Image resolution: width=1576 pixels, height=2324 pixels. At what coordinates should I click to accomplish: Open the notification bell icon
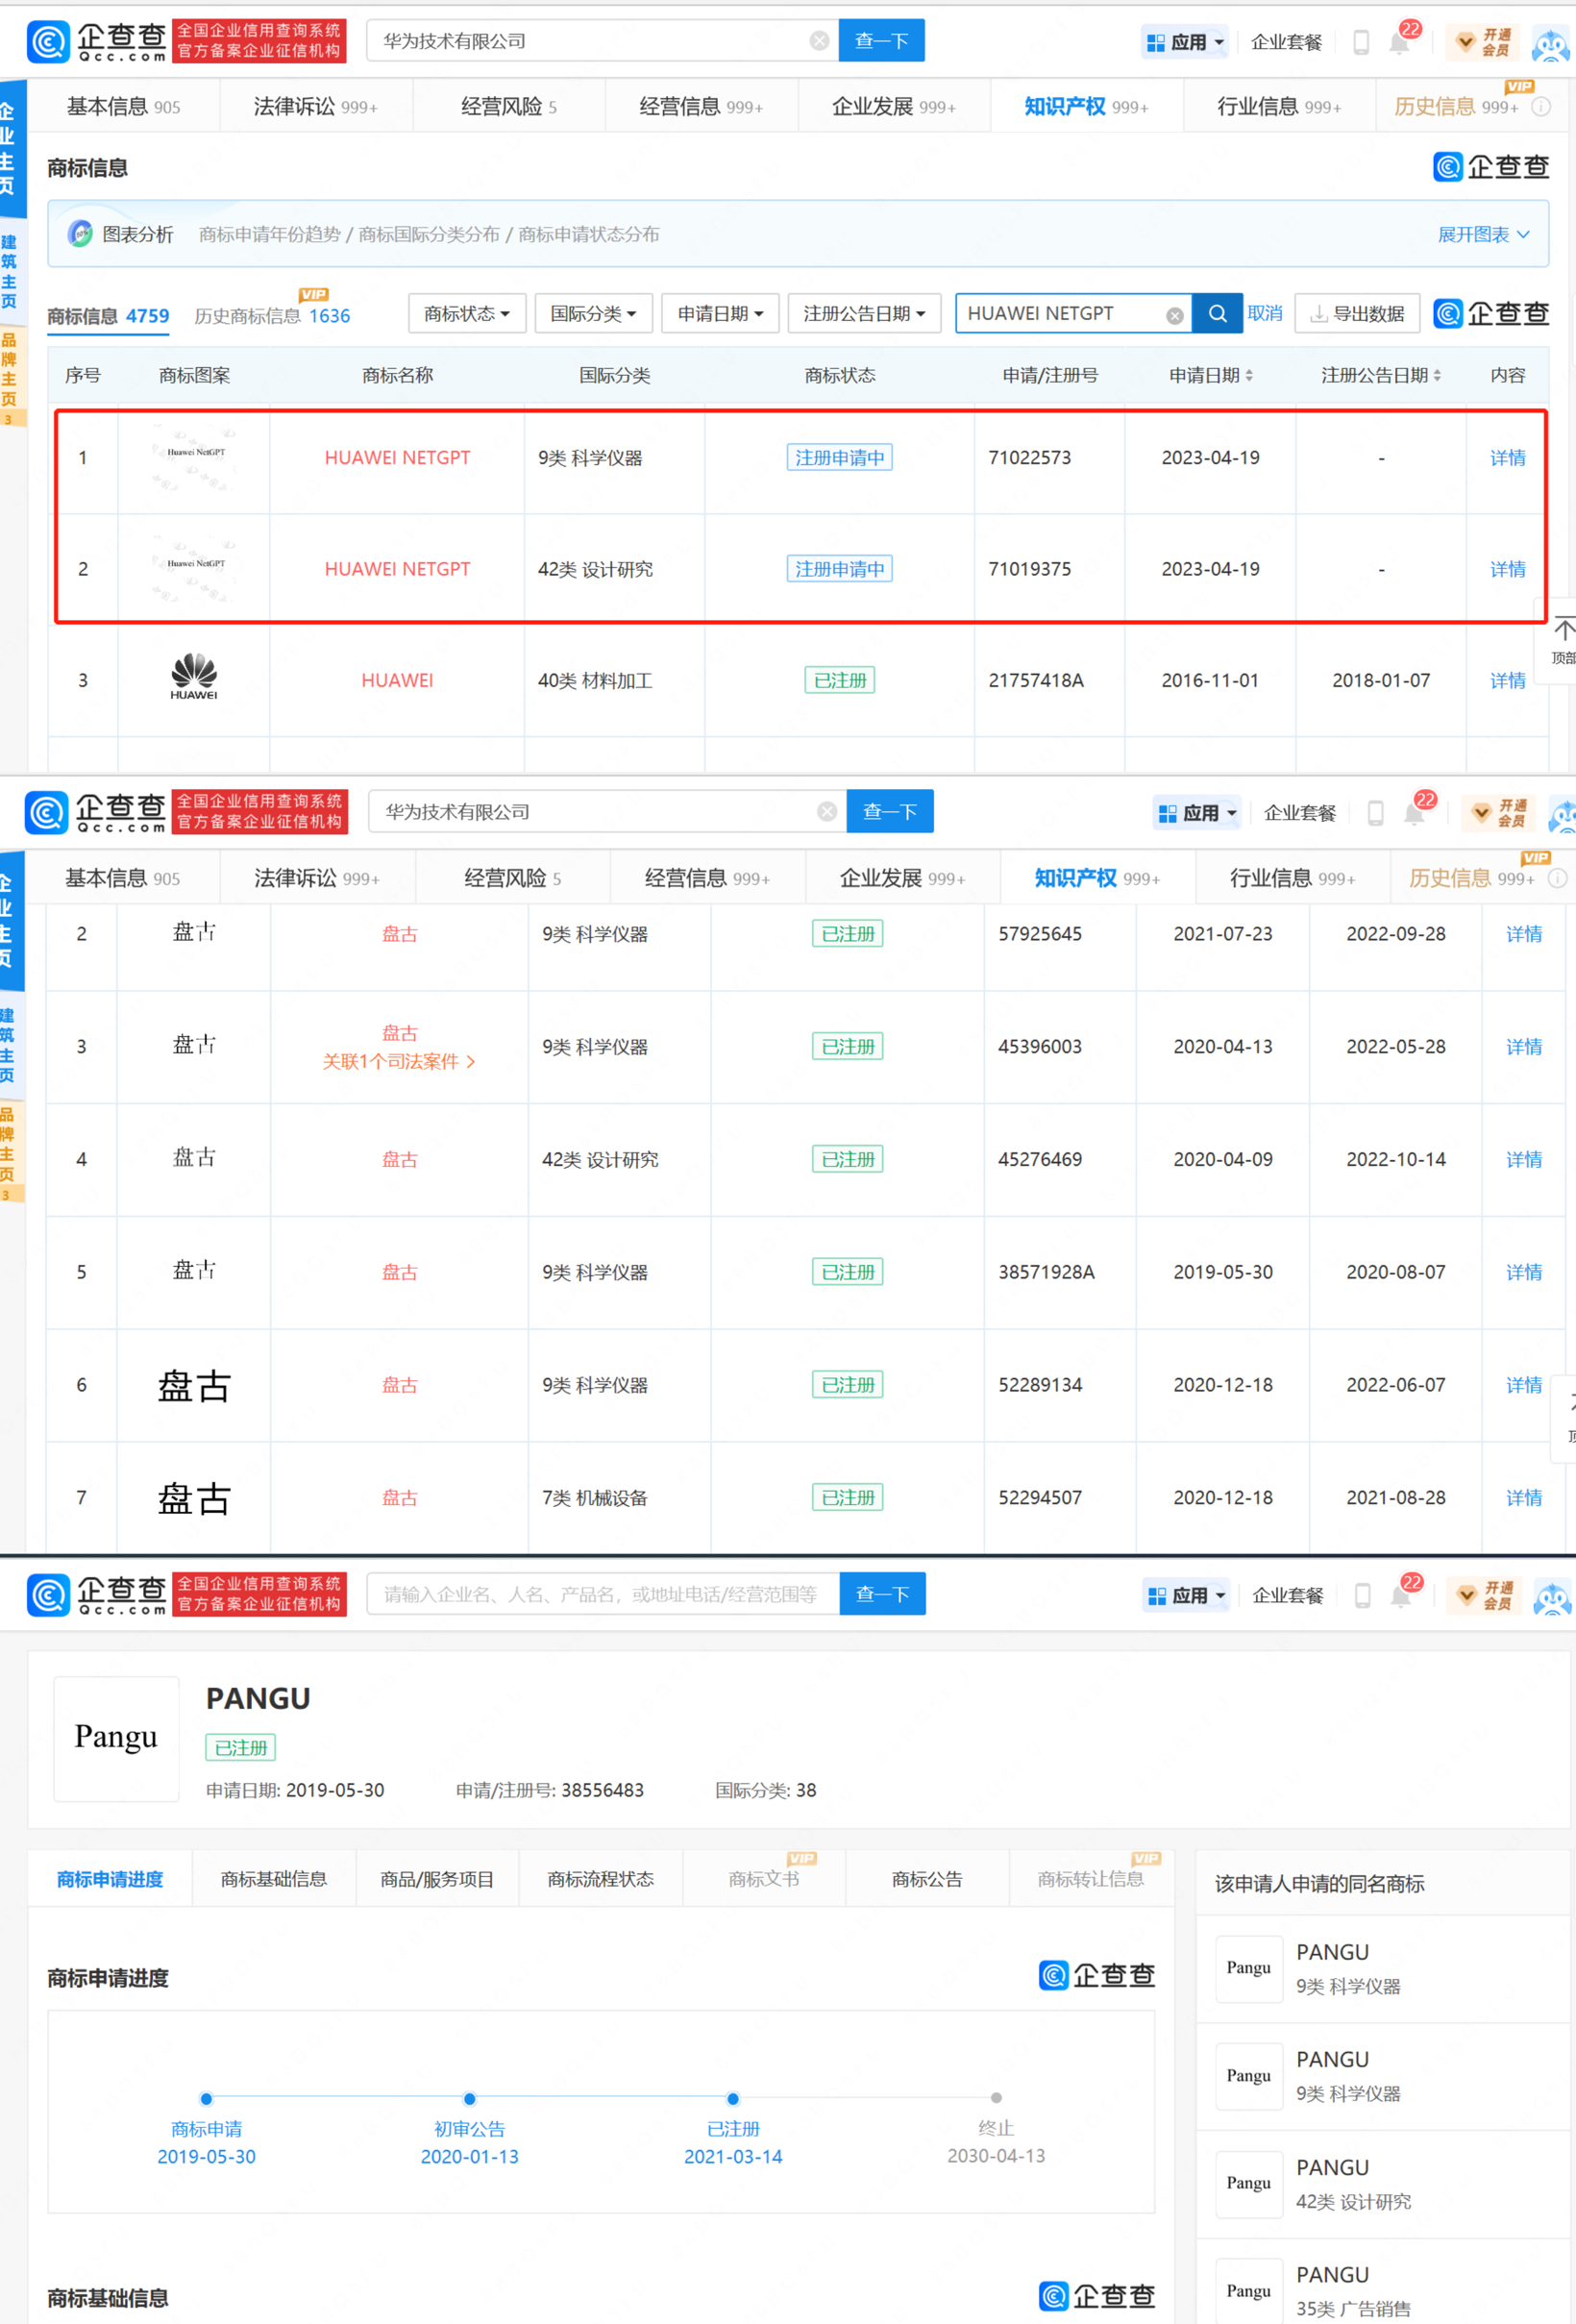click(x=1400, y=42)
